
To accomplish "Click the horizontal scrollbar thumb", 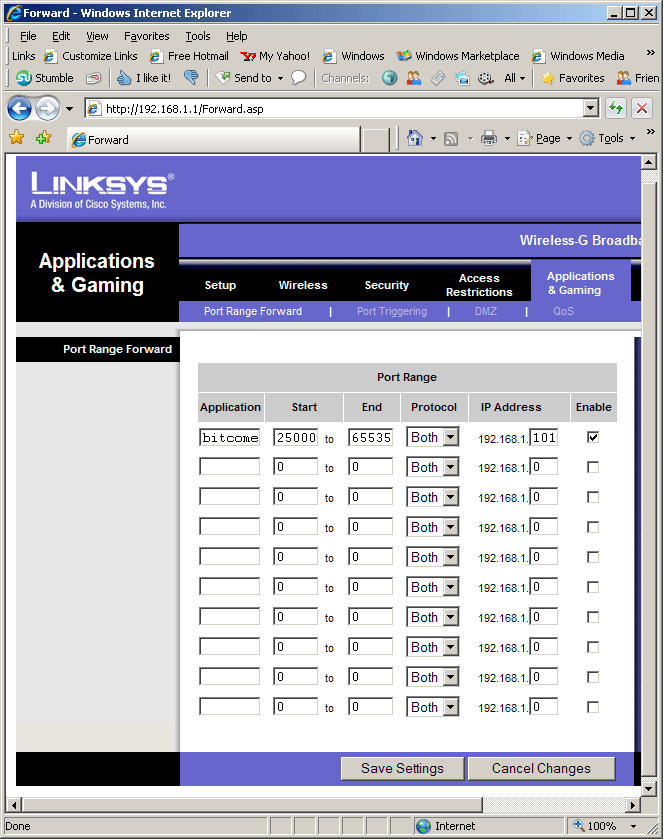I will click(253, 805).
